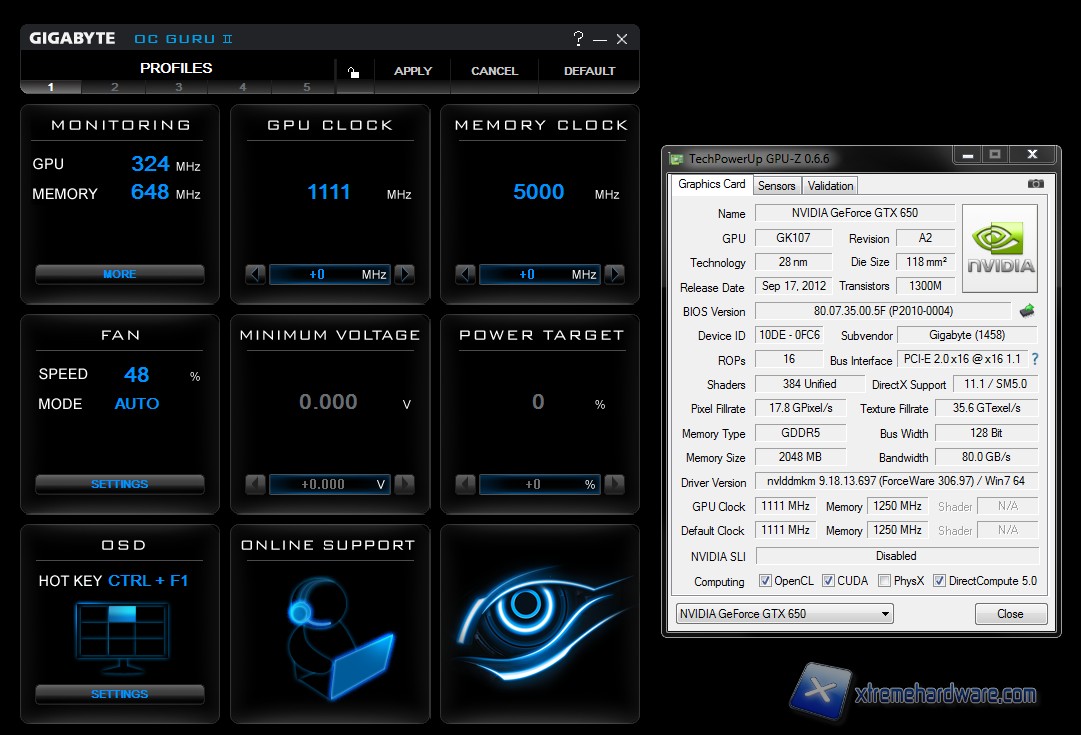Click the GPU-Z screenshot camera icon
Image resolution: width=1081 pixels, height=735 pixels.
pyautogui.click(x=1036, y=184)
